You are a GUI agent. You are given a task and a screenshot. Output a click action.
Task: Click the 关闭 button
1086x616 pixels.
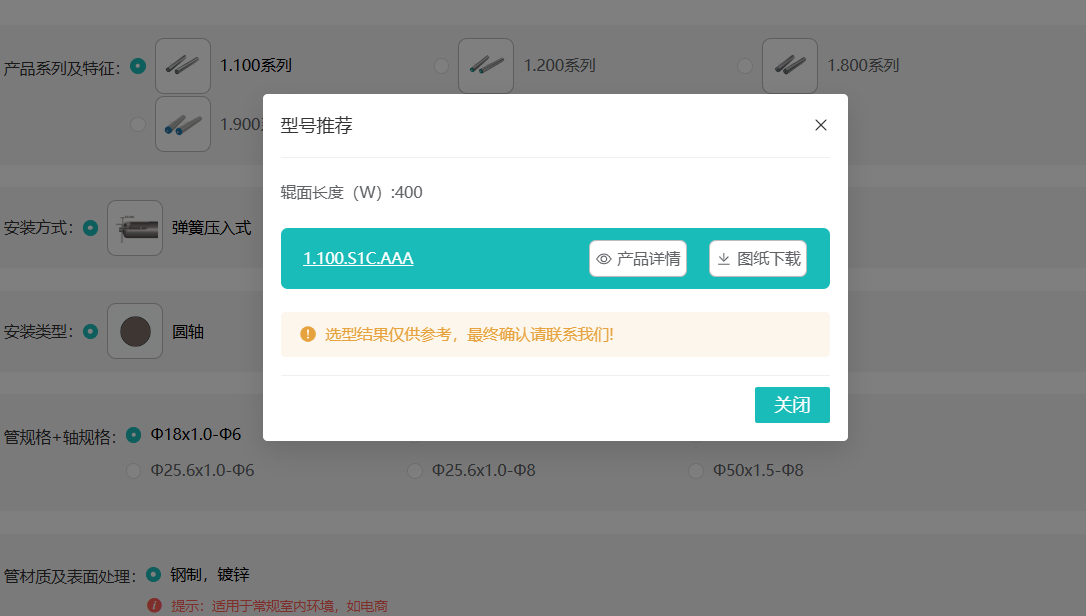pyautogui.click(x=792, y=405)
